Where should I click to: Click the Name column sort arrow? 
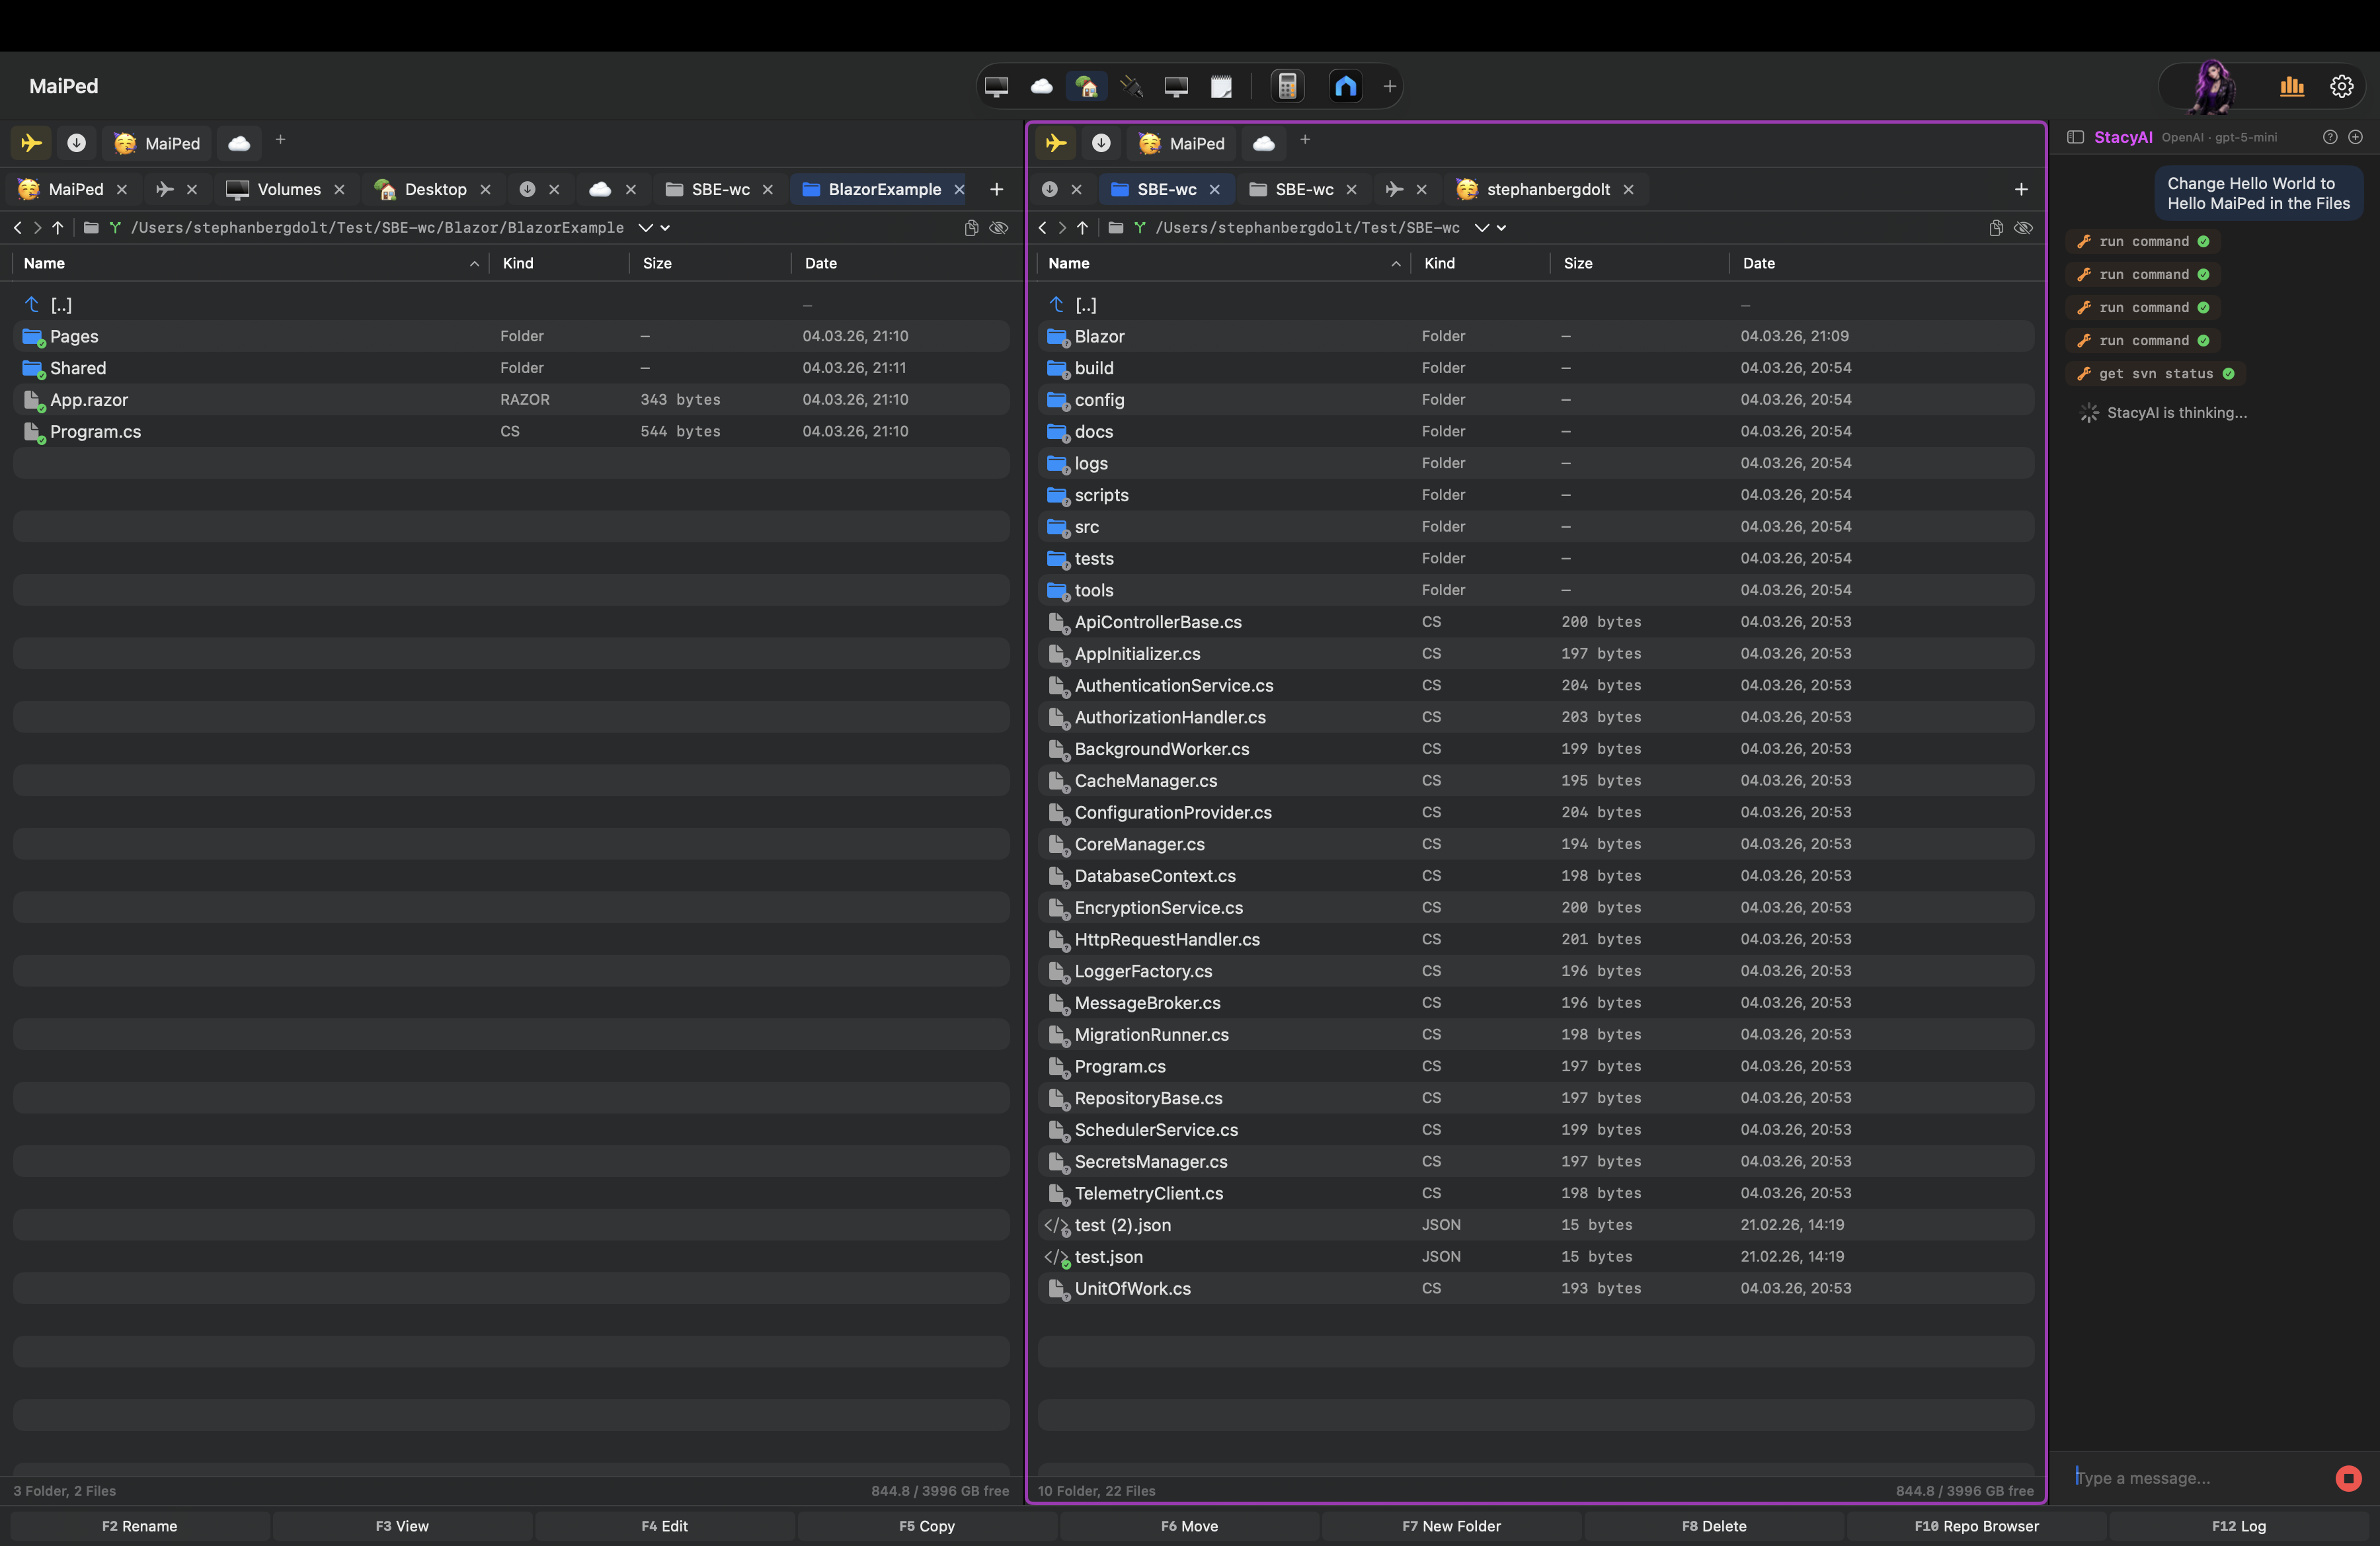(x=474, y=263)
